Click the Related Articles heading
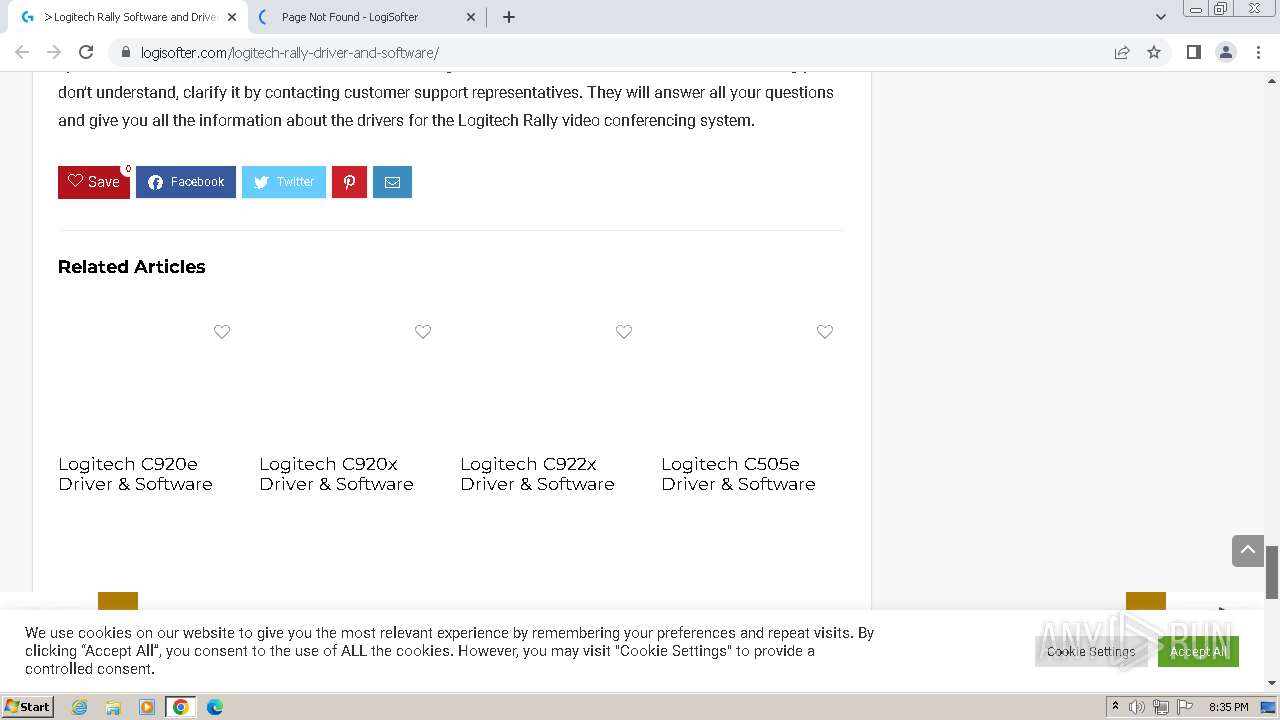 pyautogui.click(x=132, y=267)
